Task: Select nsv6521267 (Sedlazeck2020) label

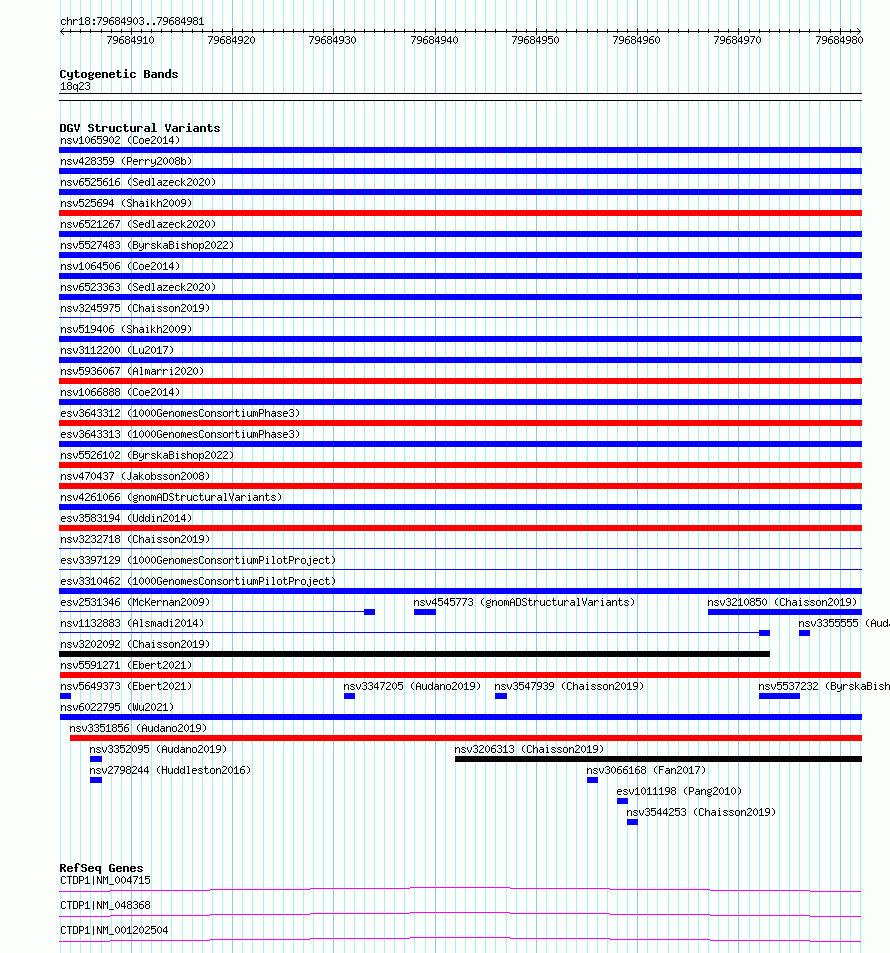Action: (138, 224)
